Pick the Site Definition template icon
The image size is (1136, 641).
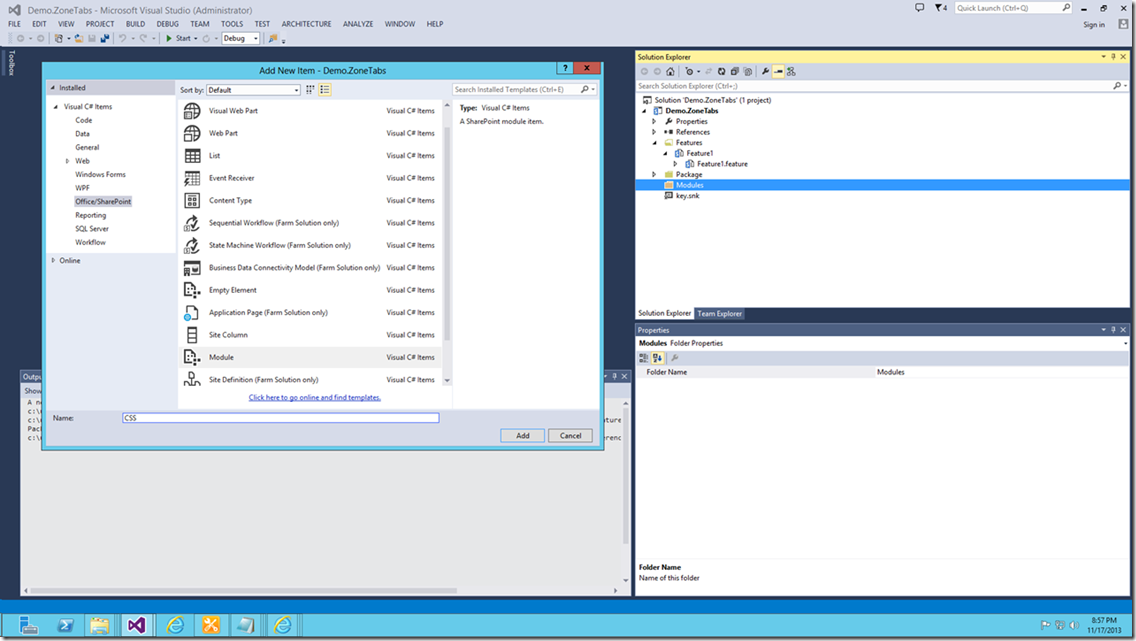click(x=192, y=379)
